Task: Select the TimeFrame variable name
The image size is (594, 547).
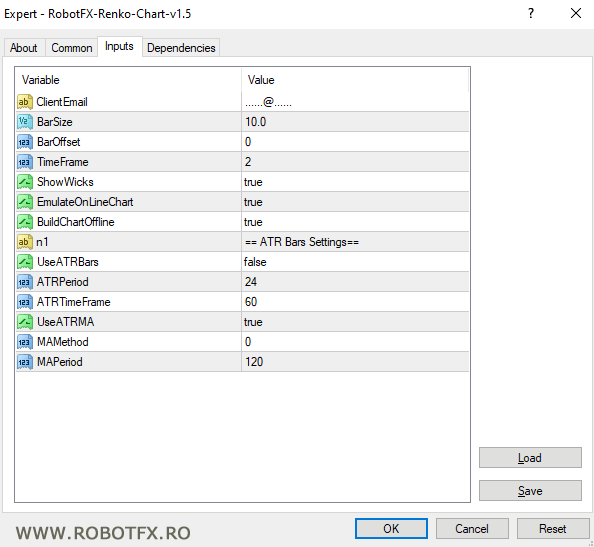Action: pyautogui.click(x=63, y=162)
